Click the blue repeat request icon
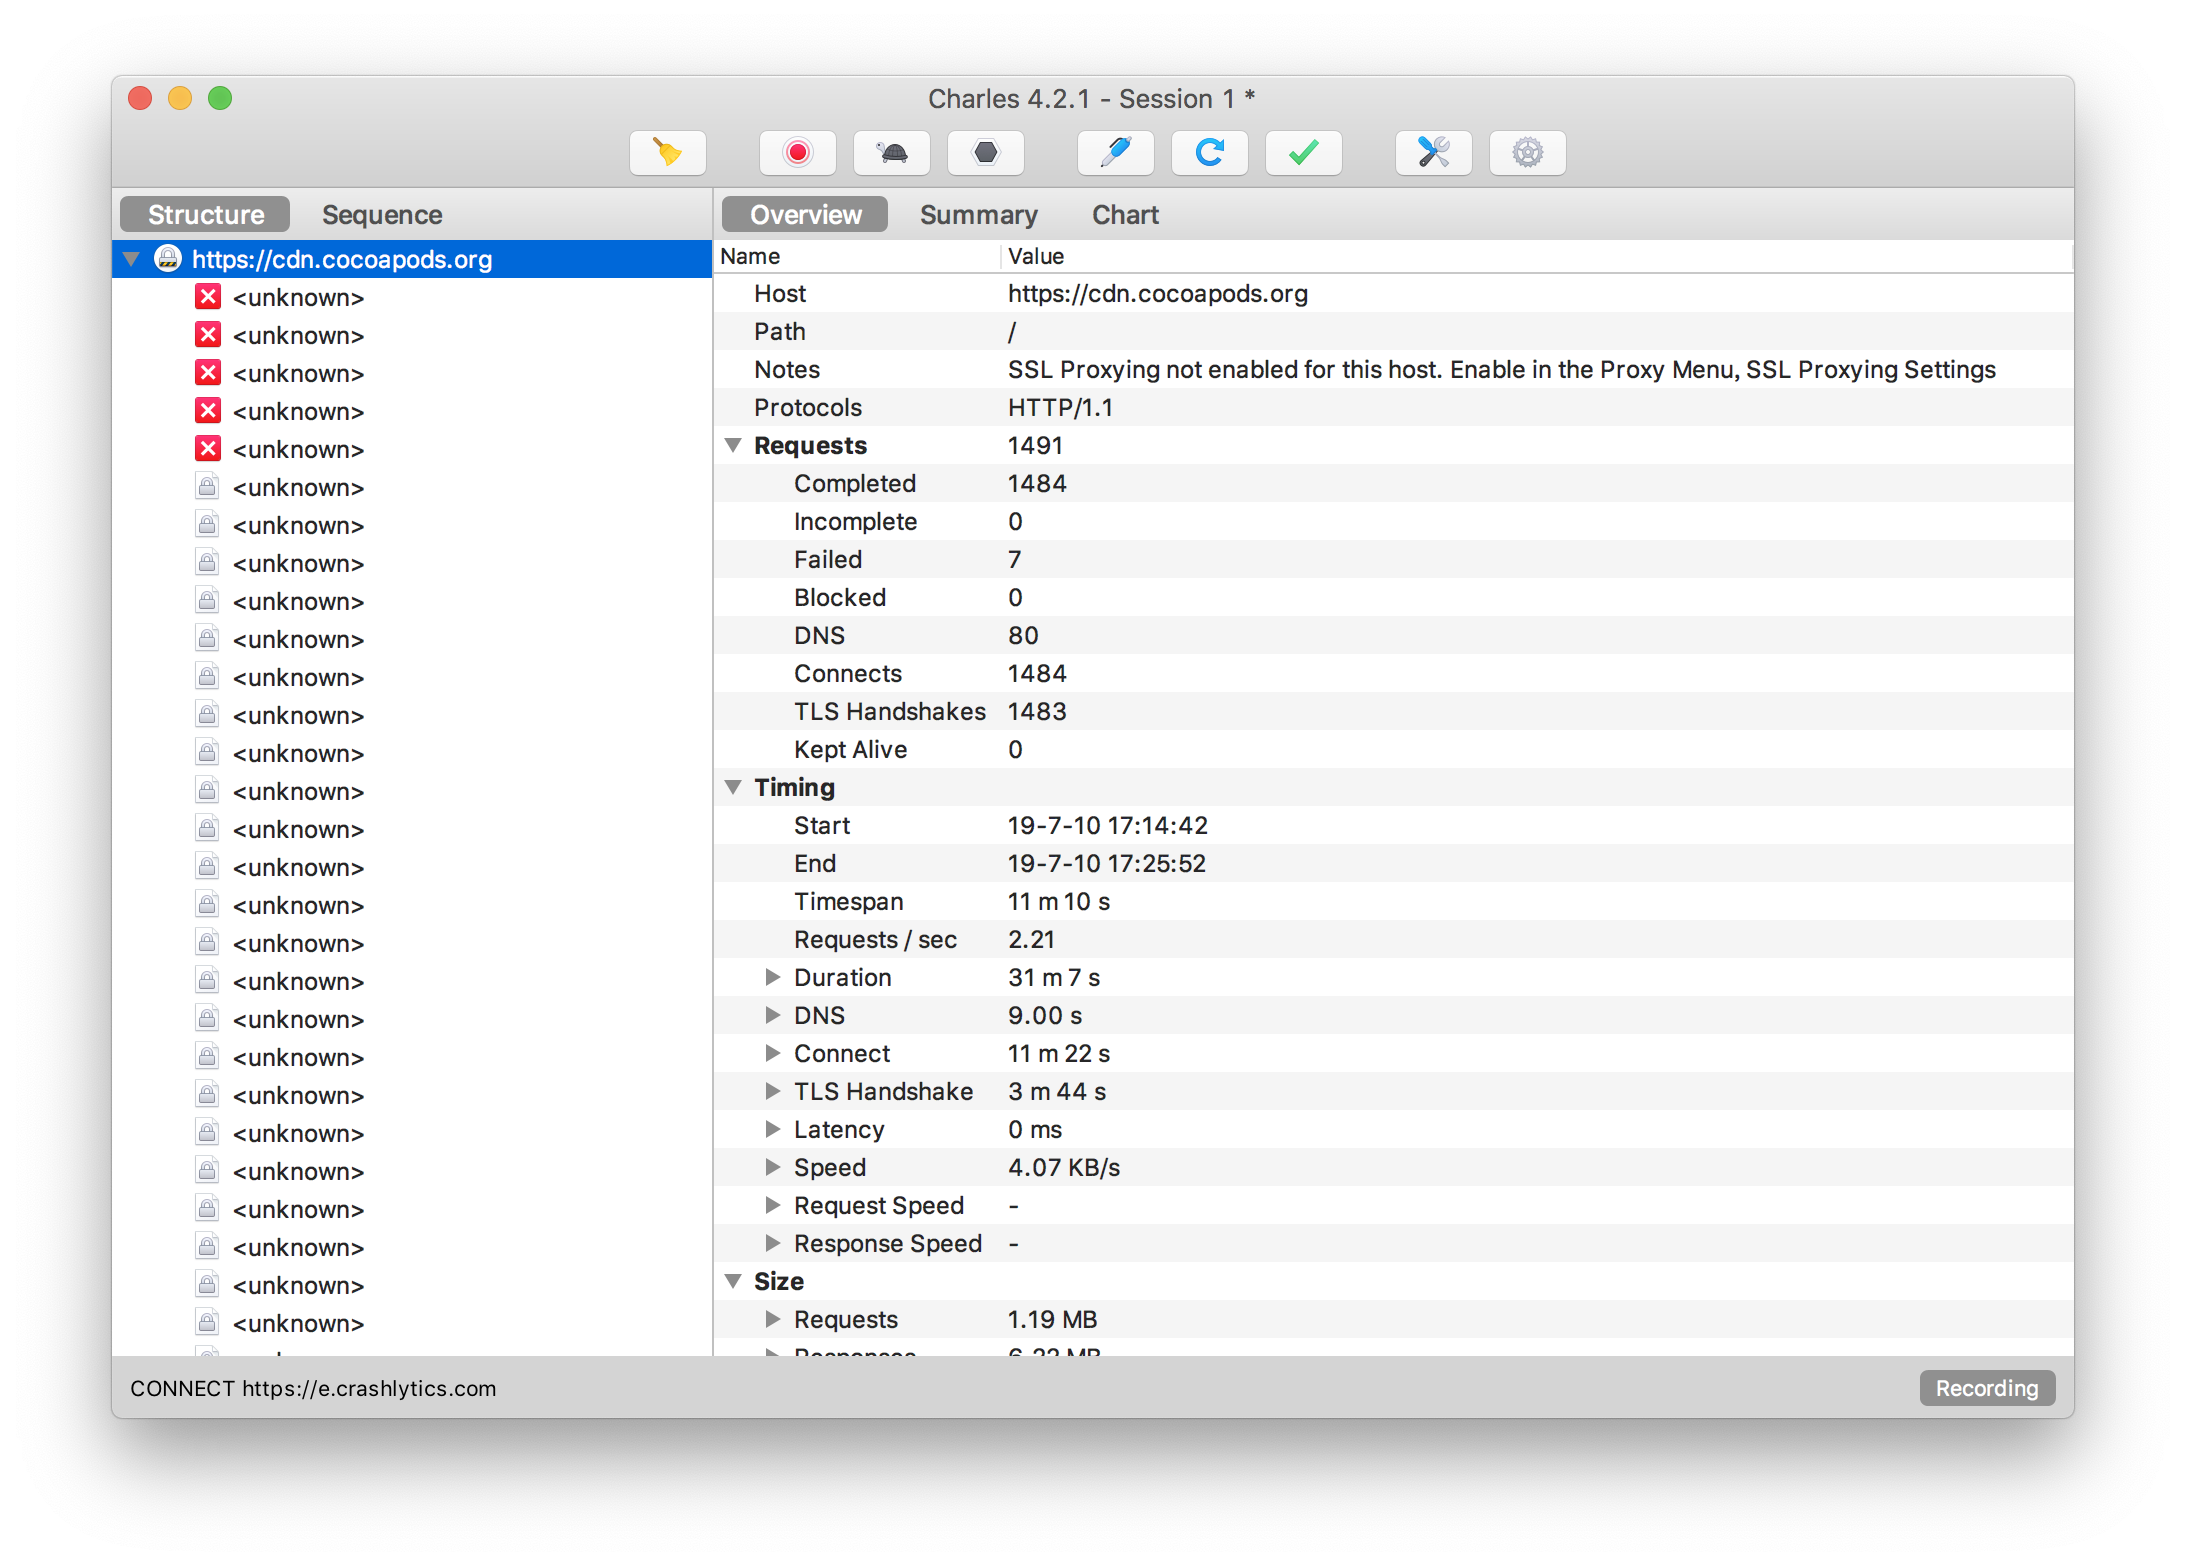 [1209, 153]
